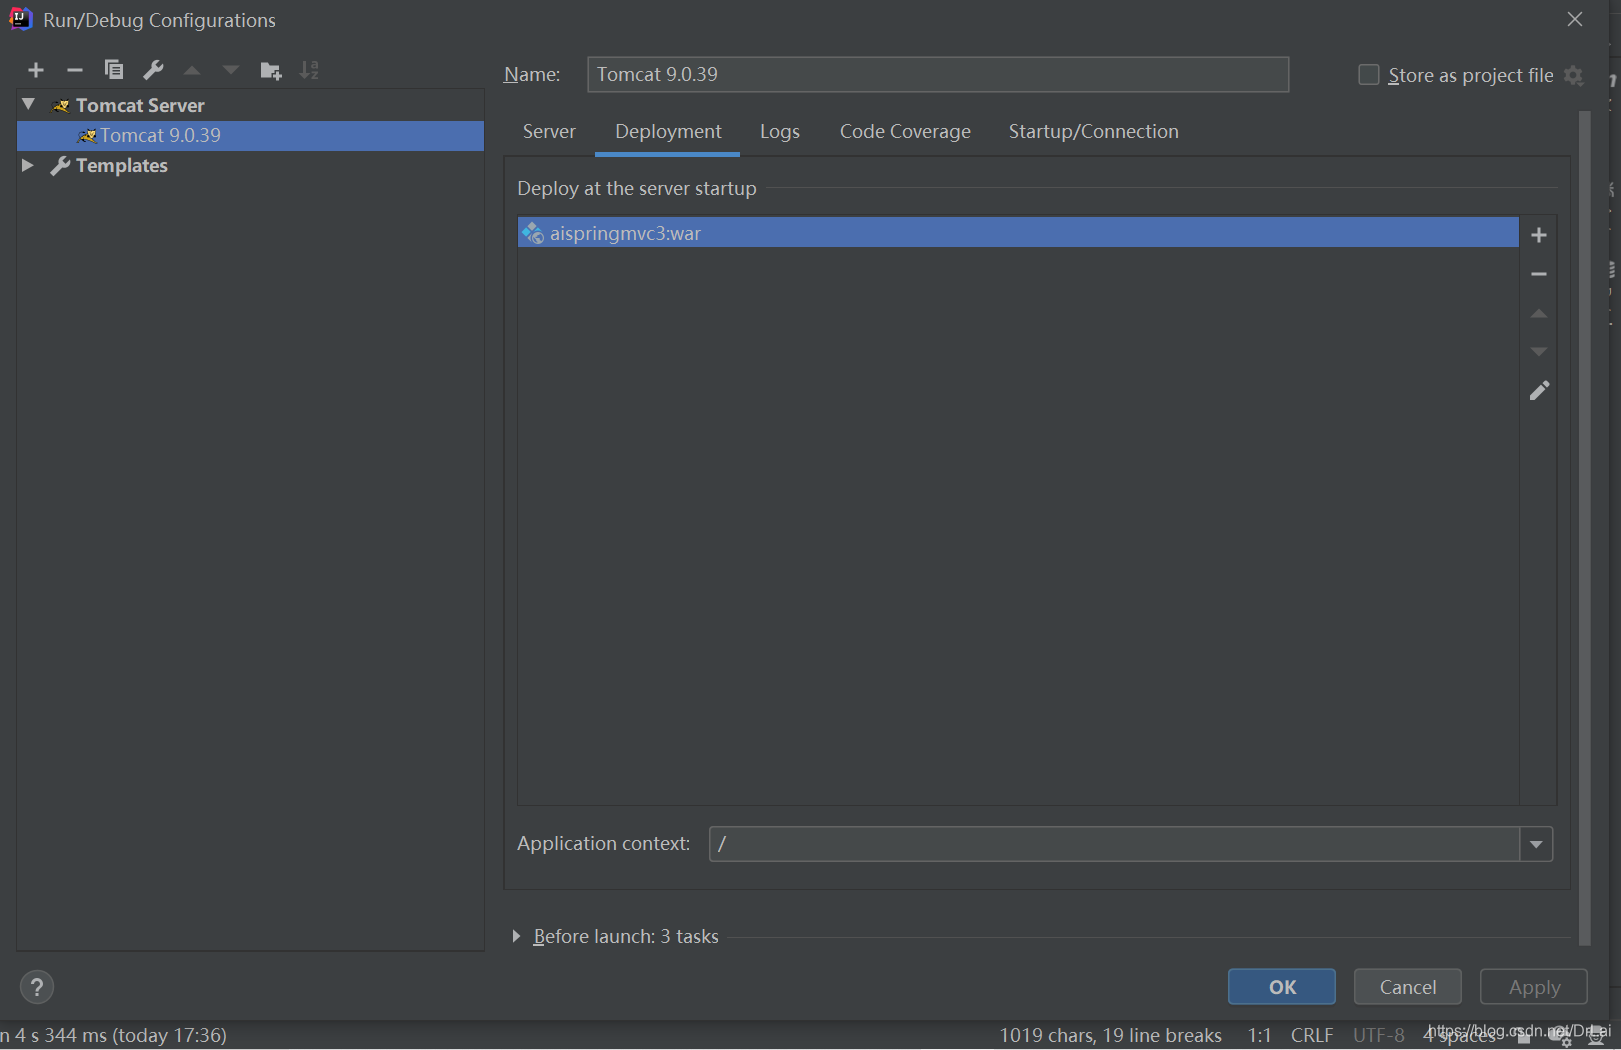Select the Tomcat Server group label
The width and height of the screenshot is (1621, 1050).
[140, 105]
